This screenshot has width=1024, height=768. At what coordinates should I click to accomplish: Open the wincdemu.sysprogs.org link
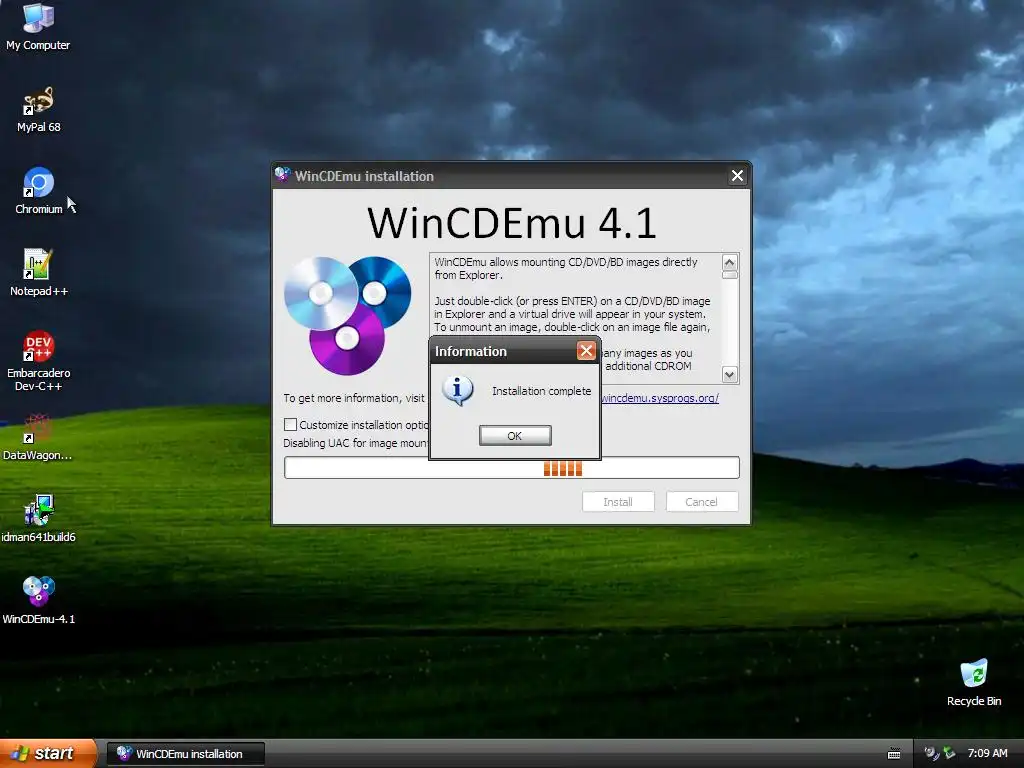pyautogui.click(x=660, y=398)
